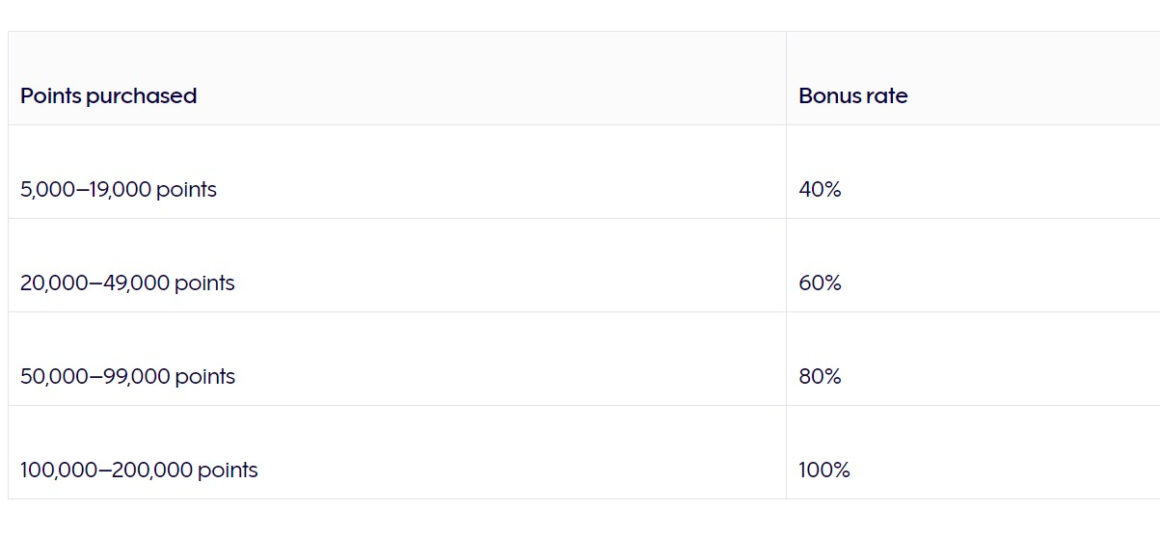Click the word 'points' after 50,000–99,000
This screenshot has height=538, width=1160.
pyautogui.click(x=205, y=377)
